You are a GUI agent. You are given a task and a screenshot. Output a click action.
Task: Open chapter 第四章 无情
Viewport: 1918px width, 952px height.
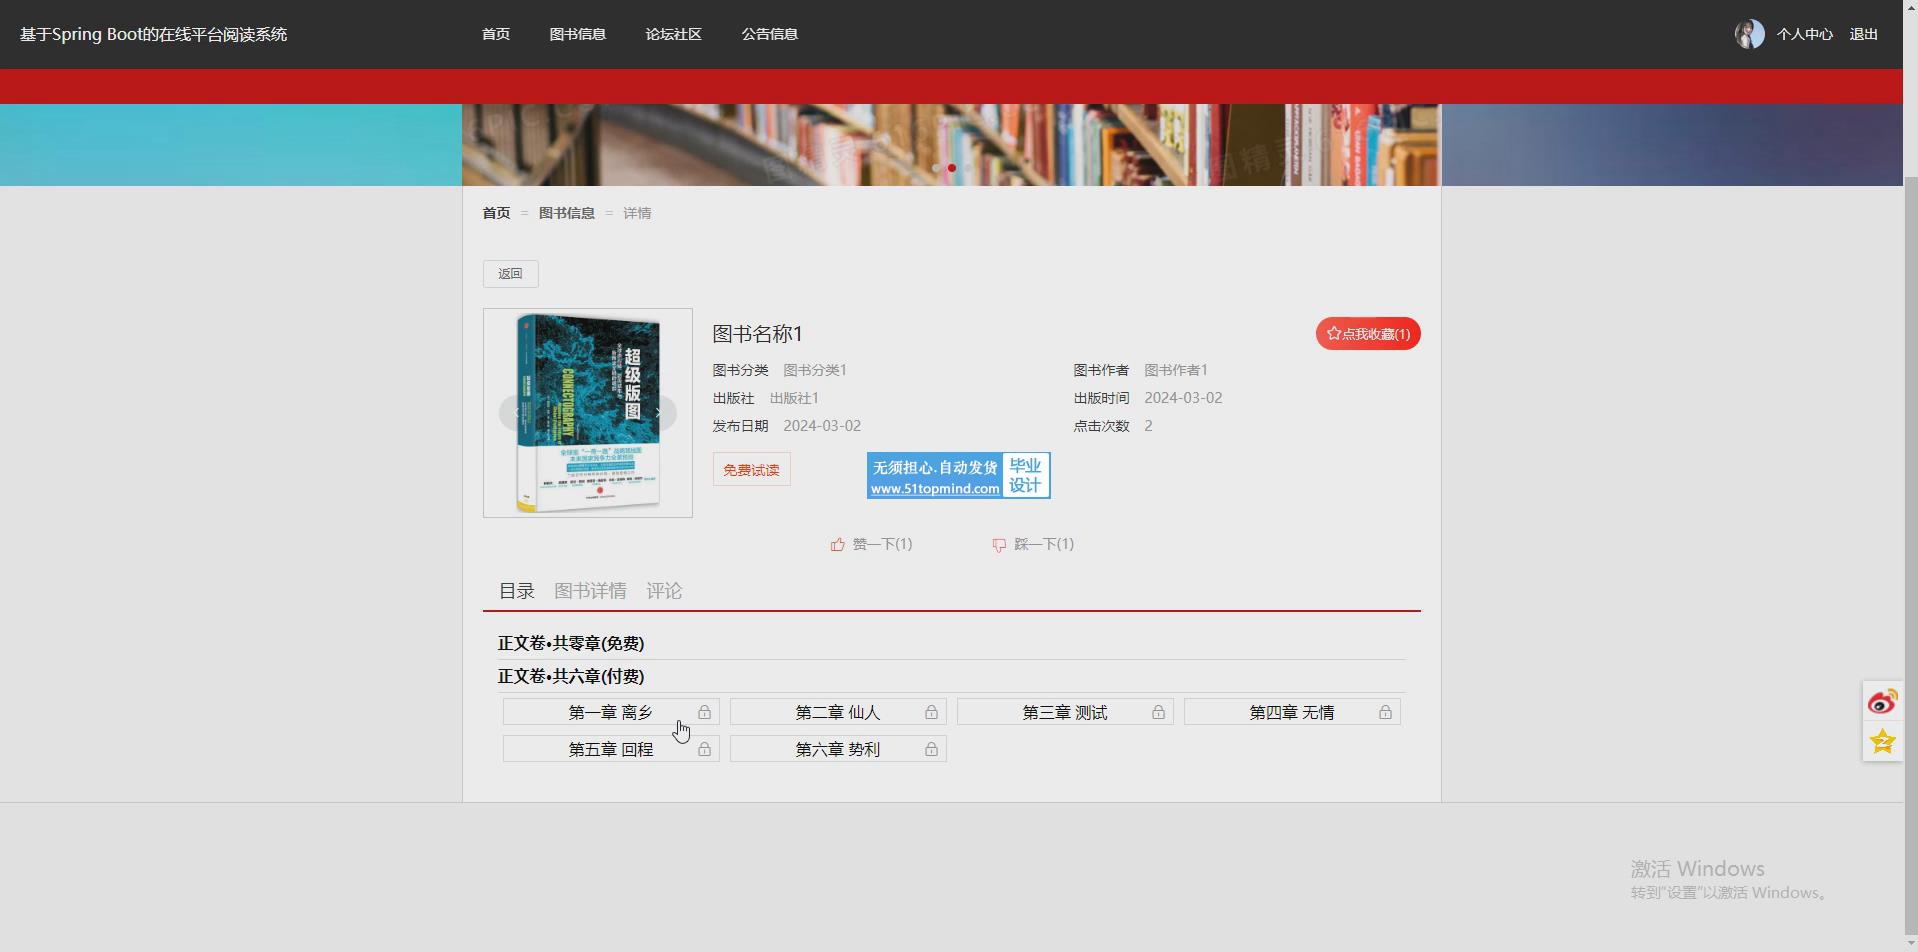[1292, 712]
